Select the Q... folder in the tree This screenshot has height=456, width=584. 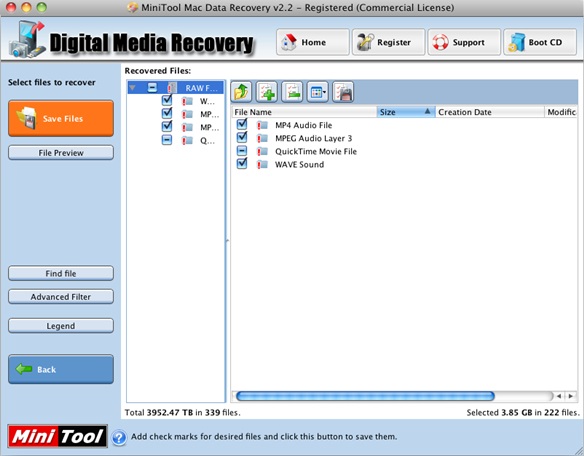click(207, 141)
